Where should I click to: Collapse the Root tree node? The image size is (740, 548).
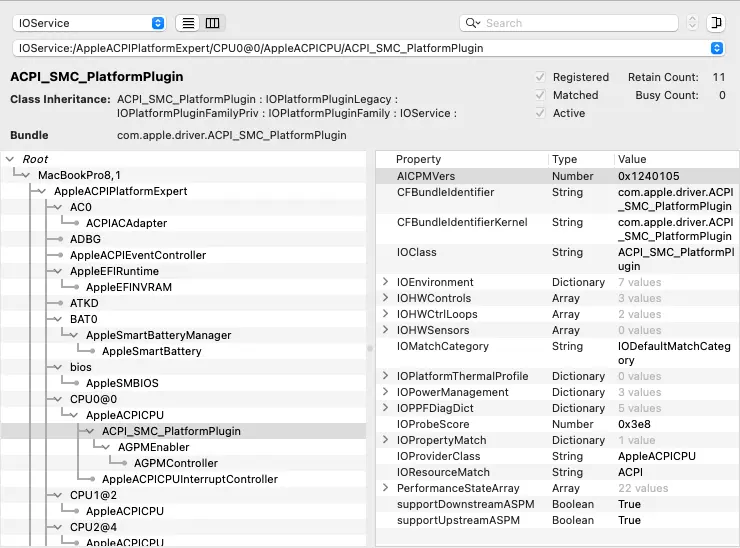10,159
